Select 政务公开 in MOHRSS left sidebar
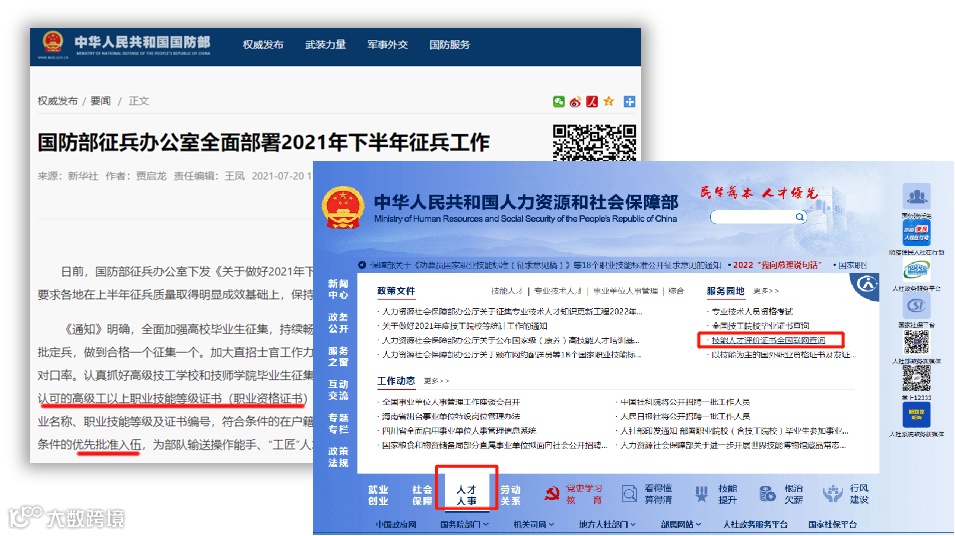Screen dimensions: 955x536 [338, 323]
